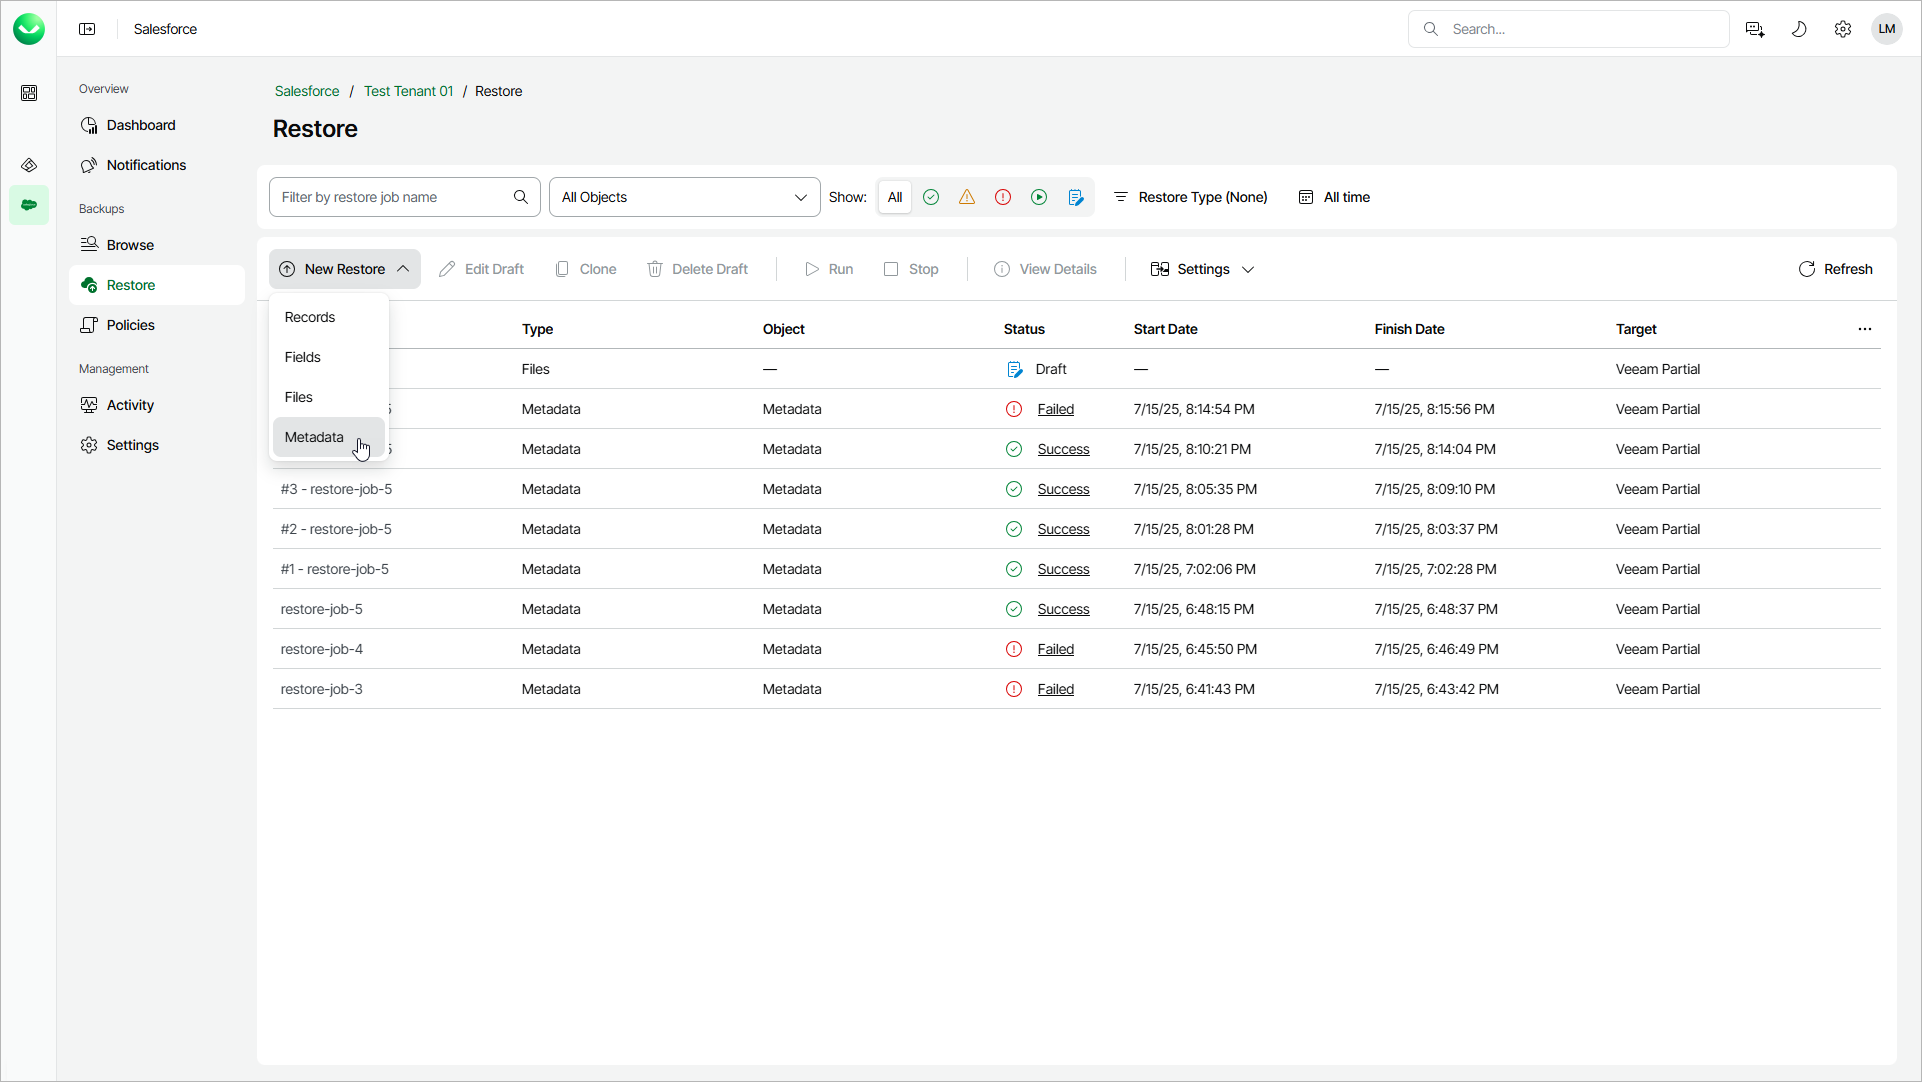The height and width of the screenshot is (1082, 1922).
Task: Open top-right gear settings icon
Action: click(x=1843, y=29)
